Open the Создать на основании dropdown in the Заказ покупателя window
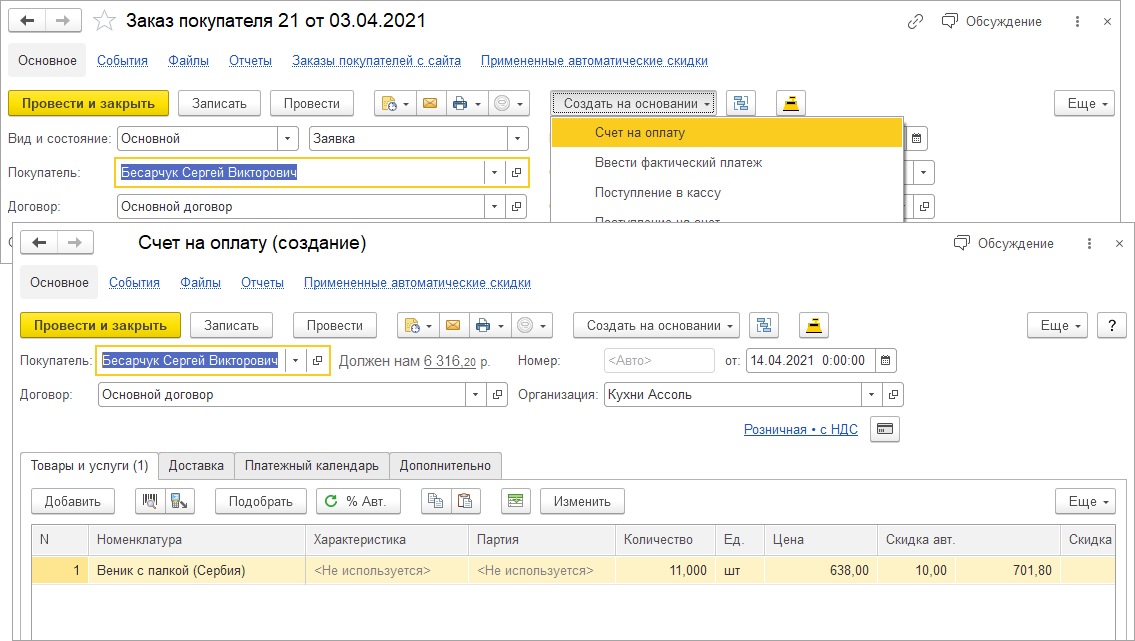 point(634,103)
